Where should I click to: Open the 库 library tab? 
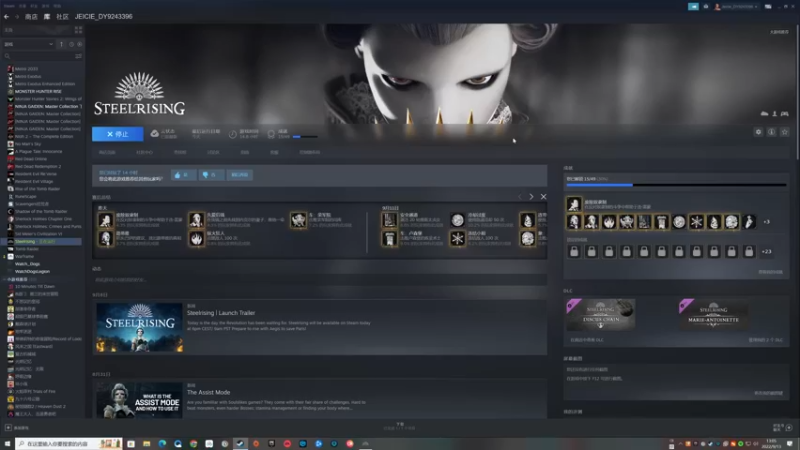(47, 17)
